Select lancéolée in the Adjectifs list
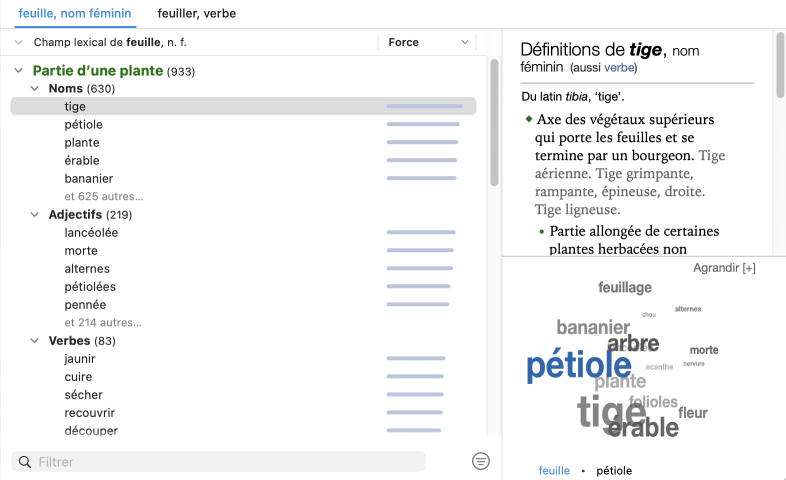This screenshot has height=480, width=786. tap(91, 233)
